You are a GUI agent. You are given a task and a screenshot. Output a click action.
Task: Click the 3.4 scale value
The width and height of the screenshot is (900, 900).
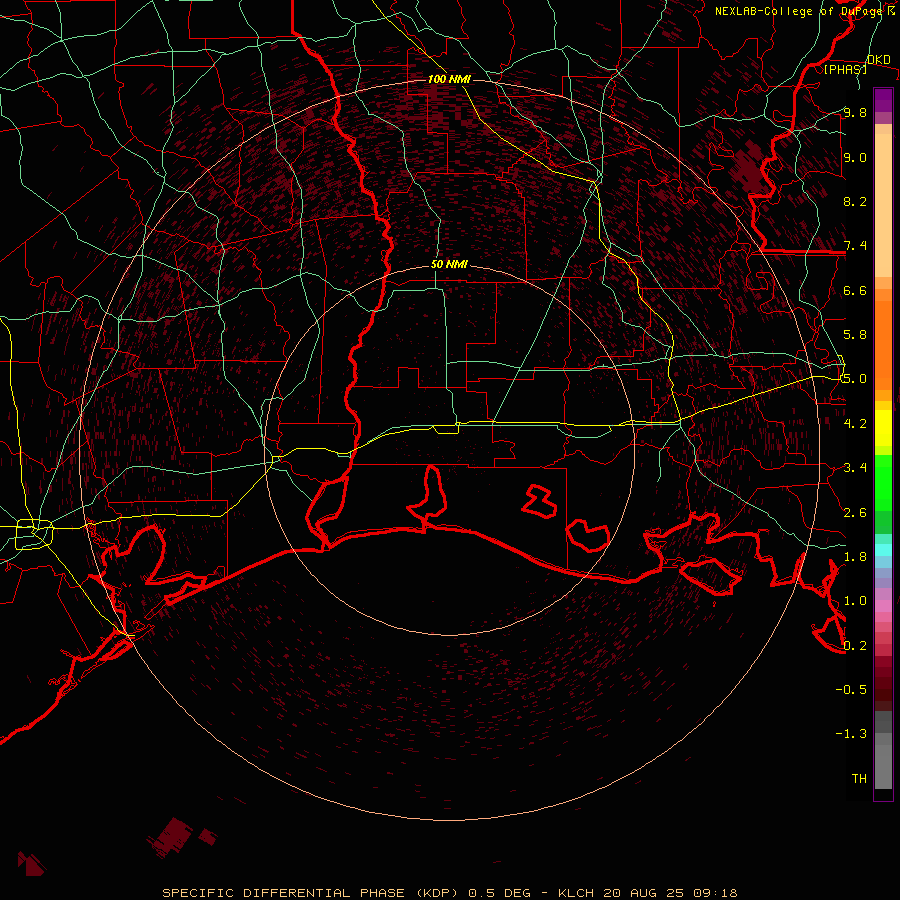[x=855, y=467]
